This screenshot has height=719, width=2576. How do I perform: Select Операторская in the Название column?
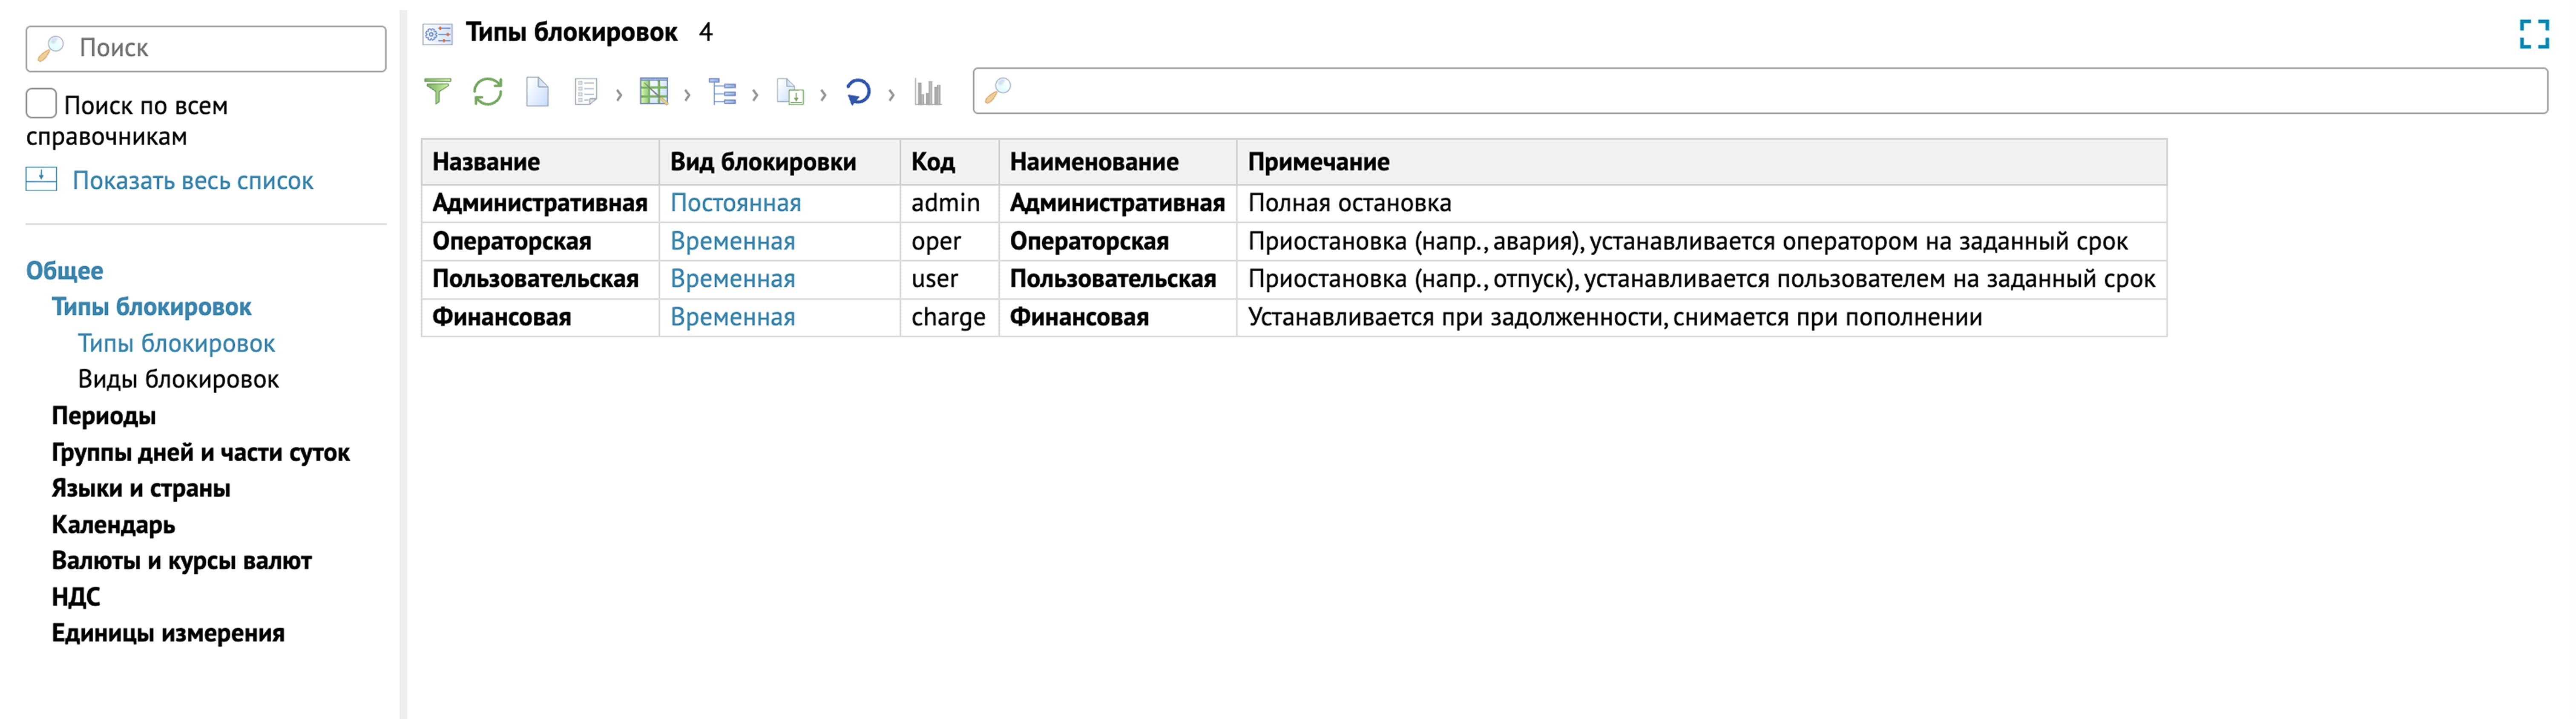[511, 241]
